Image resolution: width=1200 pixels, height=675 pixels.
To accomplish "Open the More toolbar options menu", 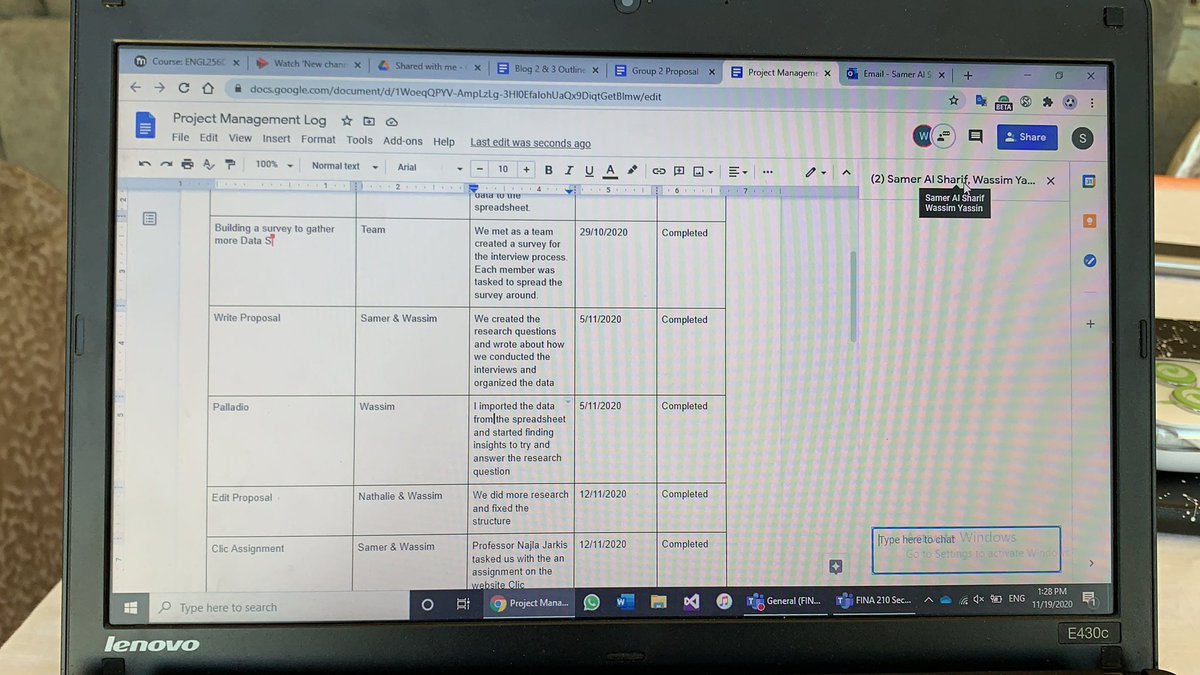I will click(768, 172).
